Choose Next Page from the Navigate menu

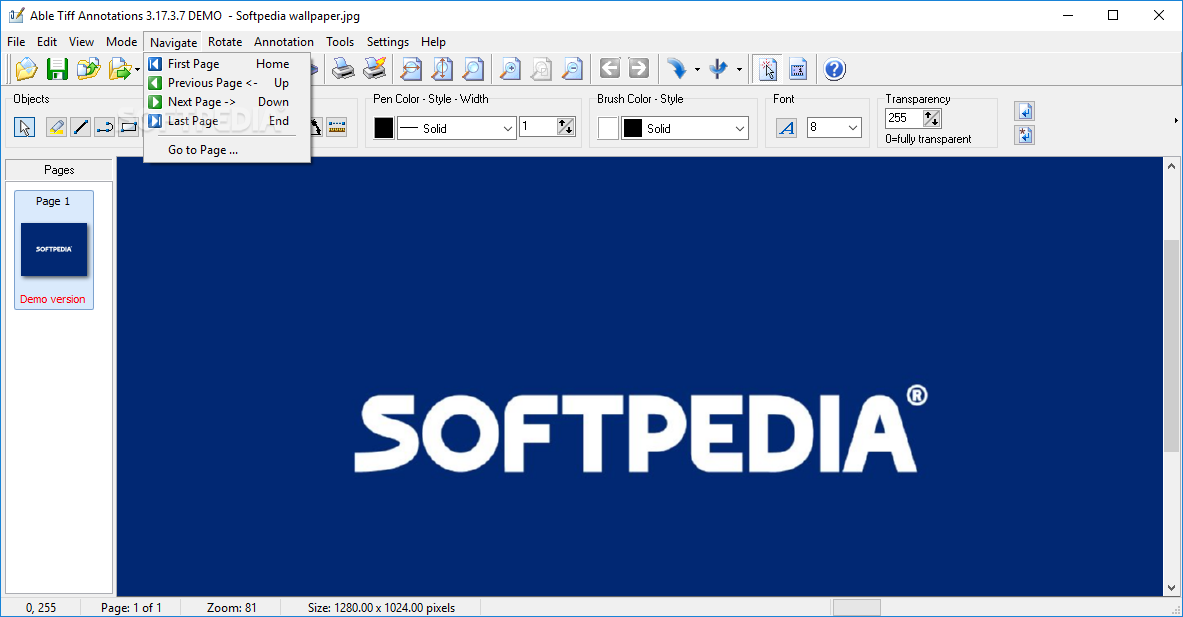tap(227, 102)
